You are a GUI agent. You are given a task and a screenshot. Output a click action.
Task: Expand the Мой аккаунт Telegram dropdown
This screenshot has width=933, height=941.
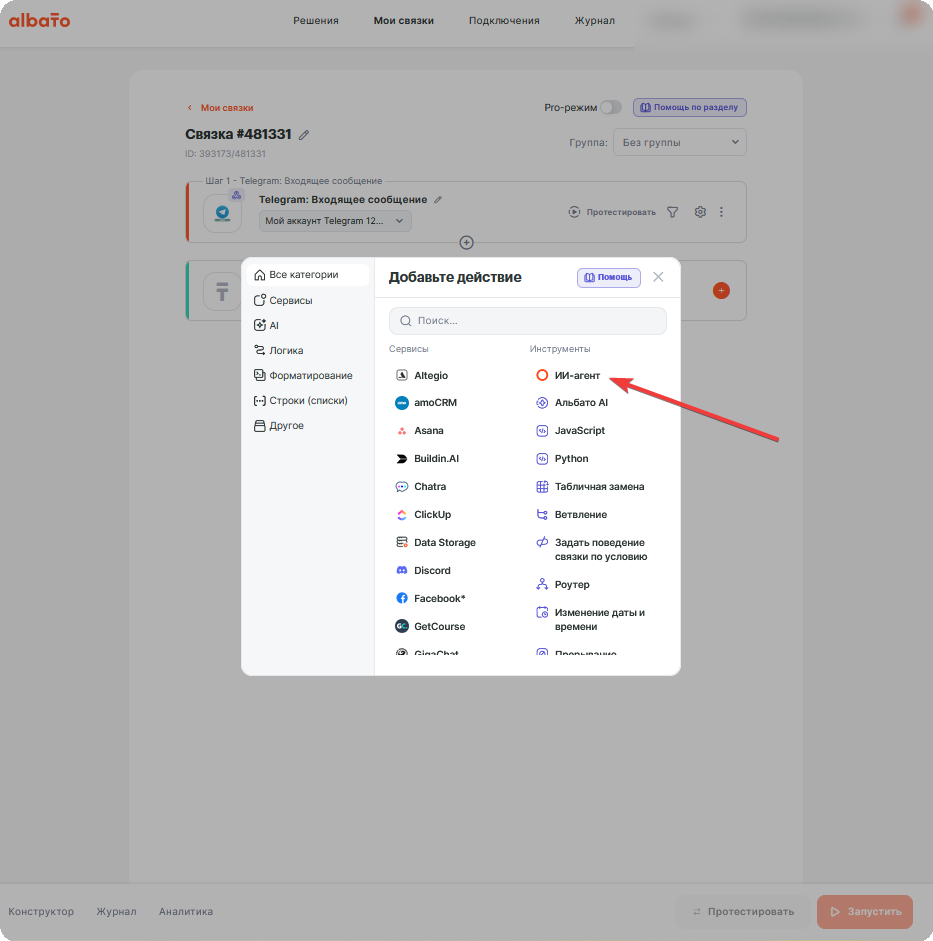click(x=335, y=221)
